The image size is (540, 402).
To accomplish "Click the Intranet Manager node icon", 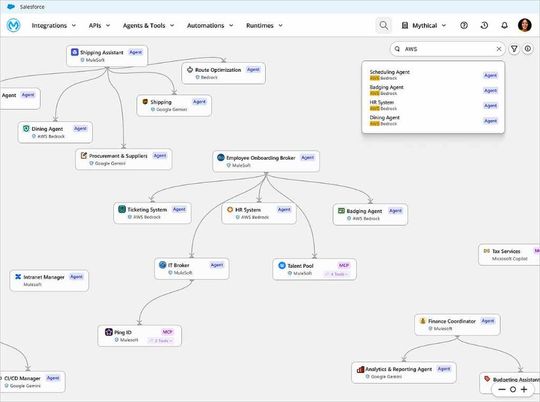I will 18,277.
